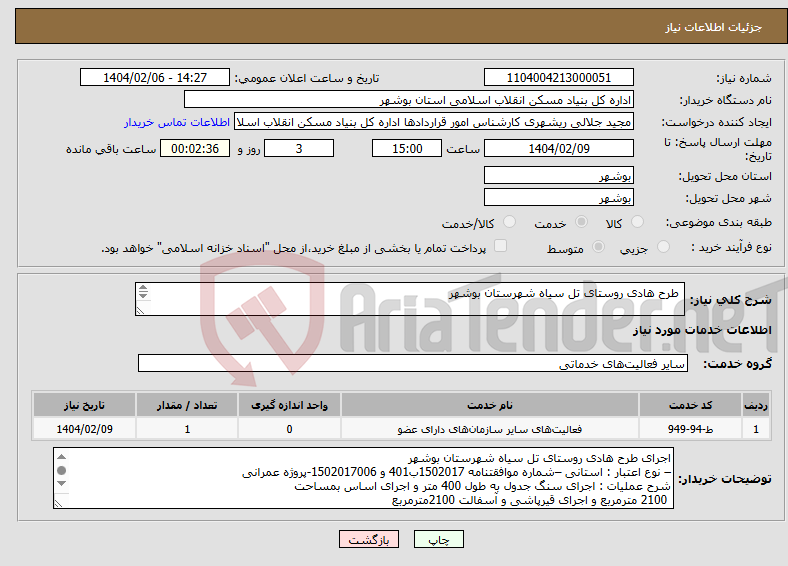
Task: Click the response deadline date field 1404/02/09
Action: (558, 148)
